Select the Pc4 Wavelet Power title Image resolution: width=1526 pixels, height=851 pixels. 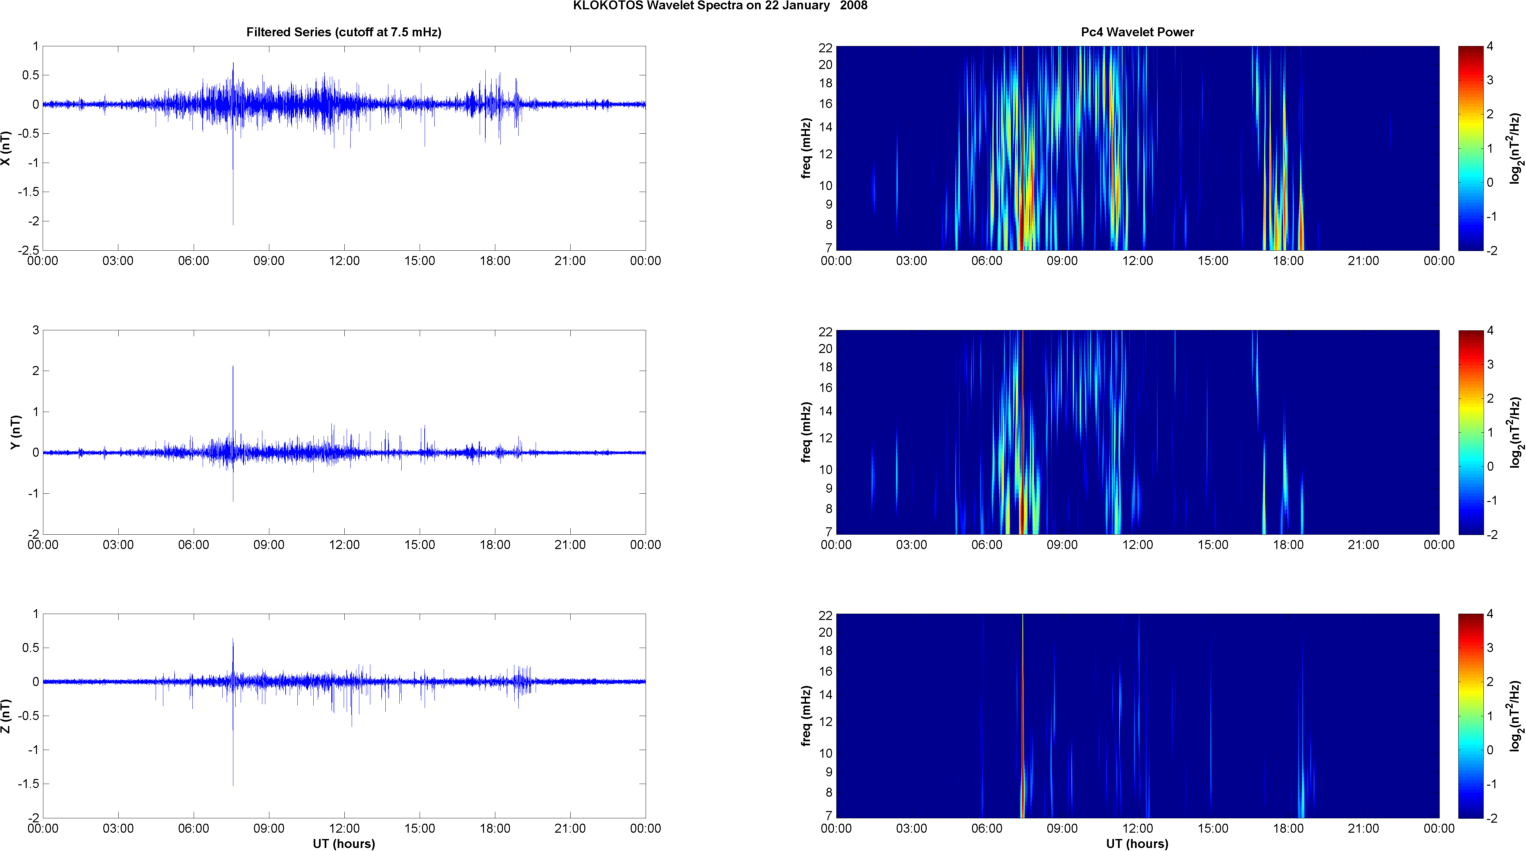pos(1137,32)
